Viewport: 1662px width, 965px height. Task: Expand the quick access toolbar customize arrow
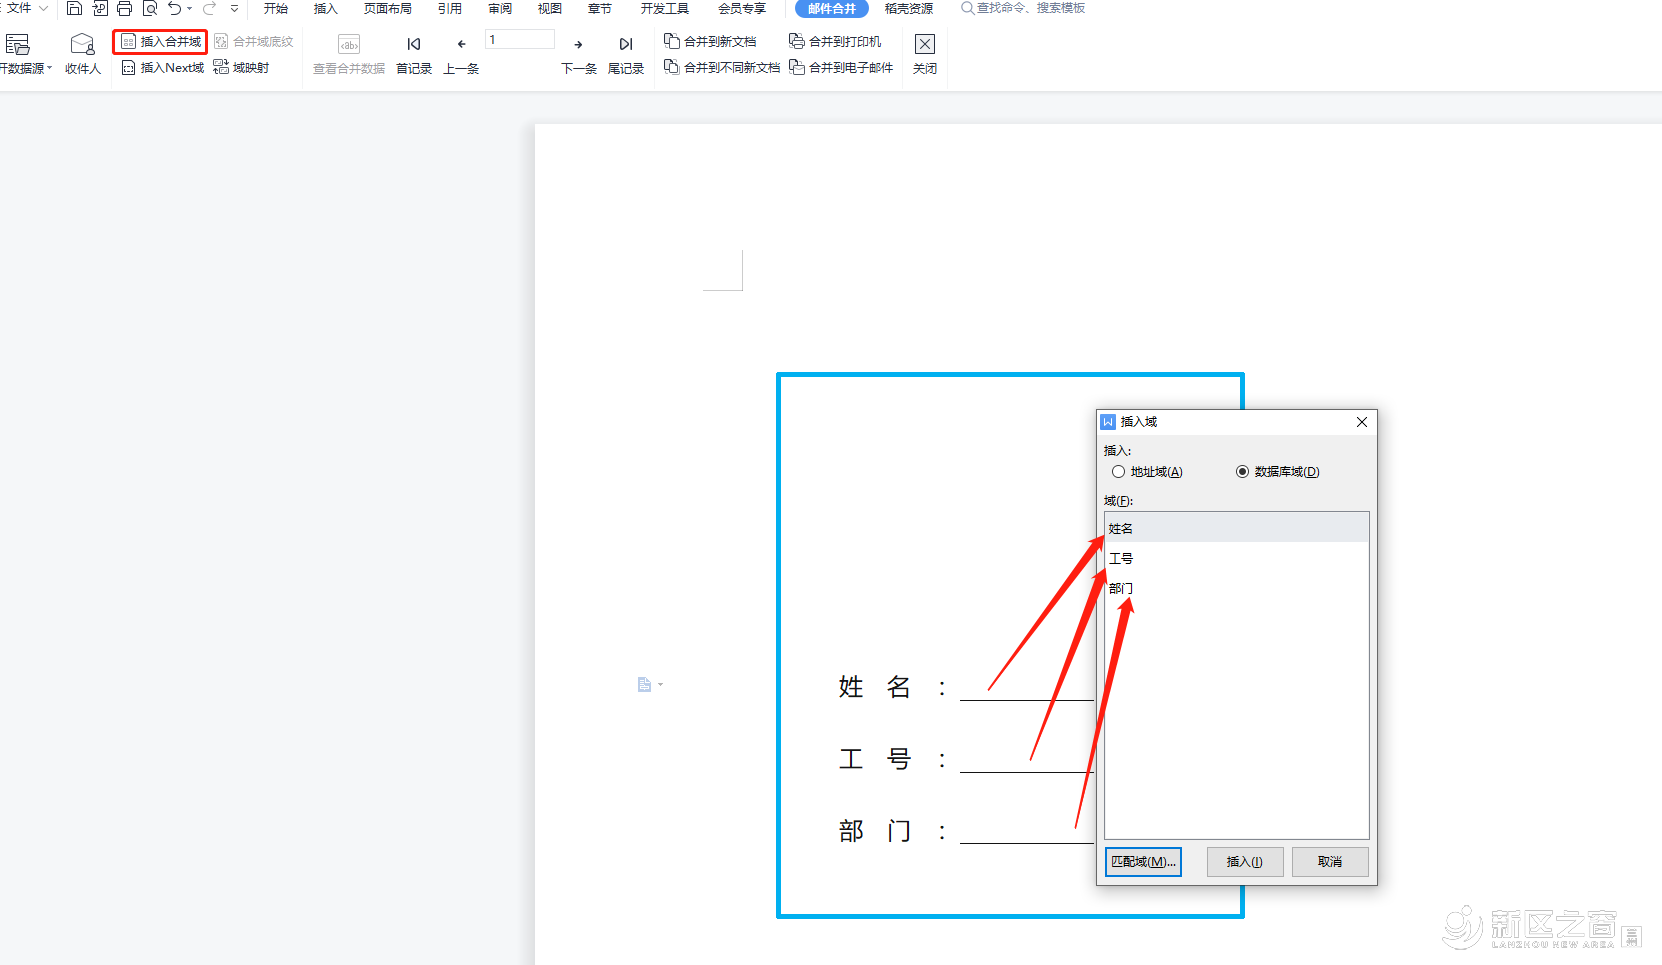click(x=234, y=9)
